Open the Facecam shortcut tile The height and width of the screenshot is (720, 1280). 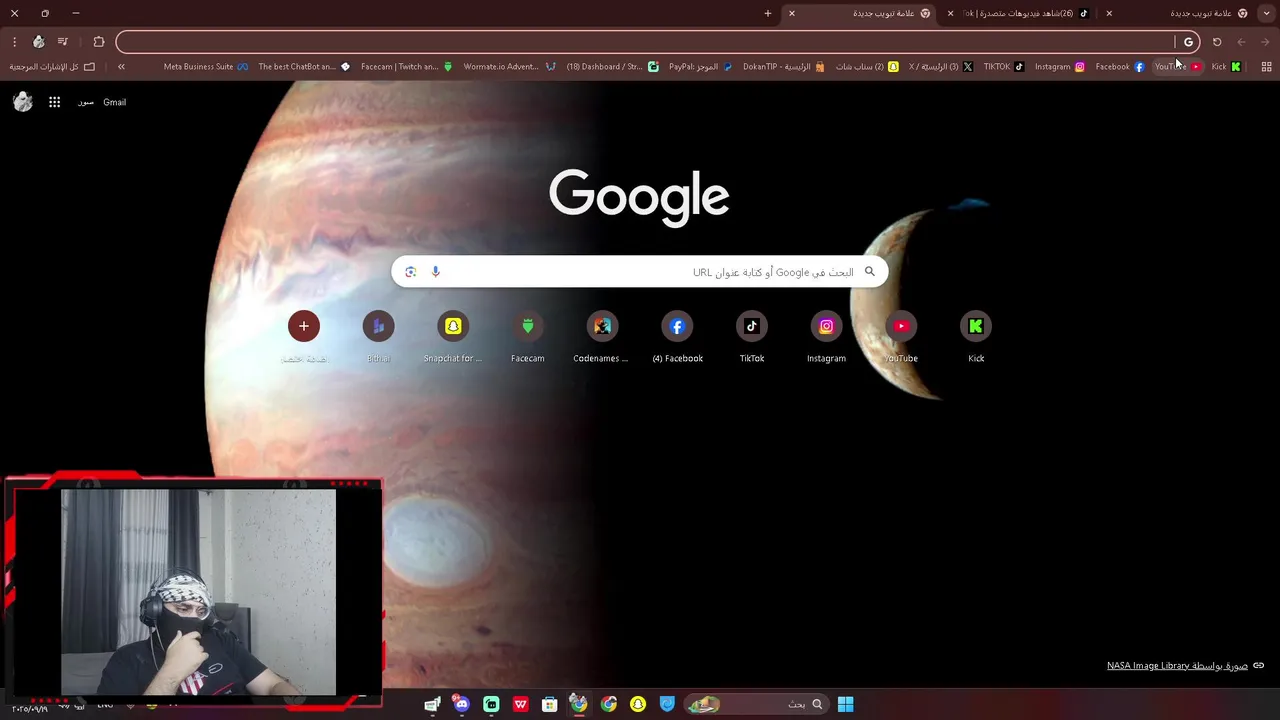[x=528, y=337]
